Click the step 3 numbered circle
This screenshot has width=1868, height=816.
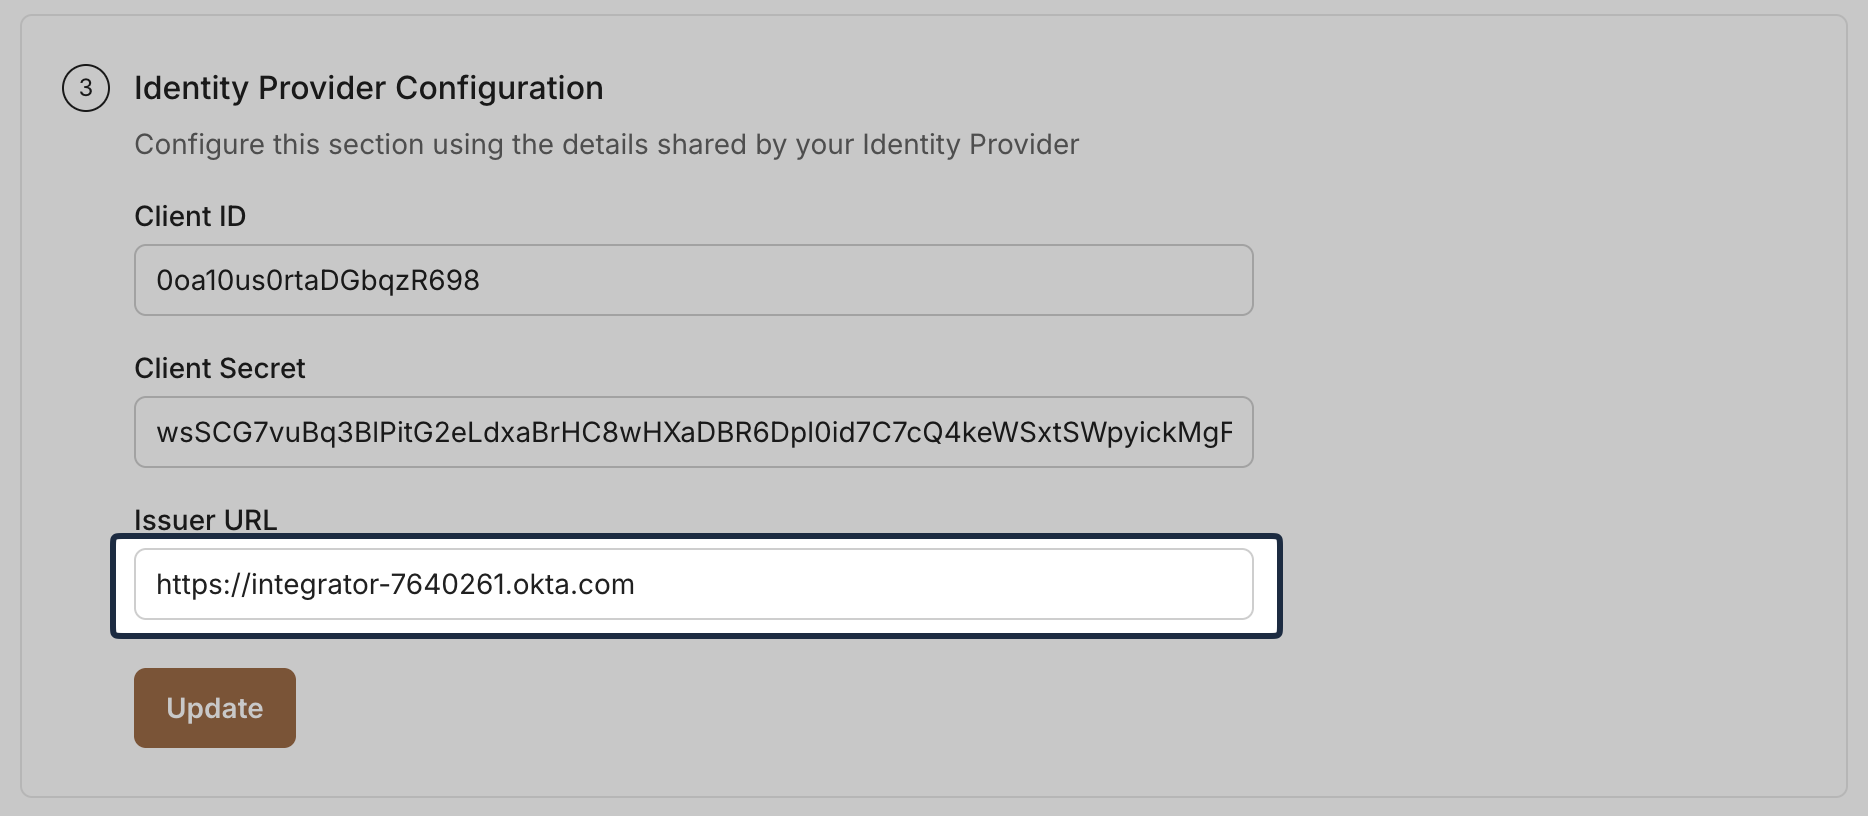click(x=85, y=87)
